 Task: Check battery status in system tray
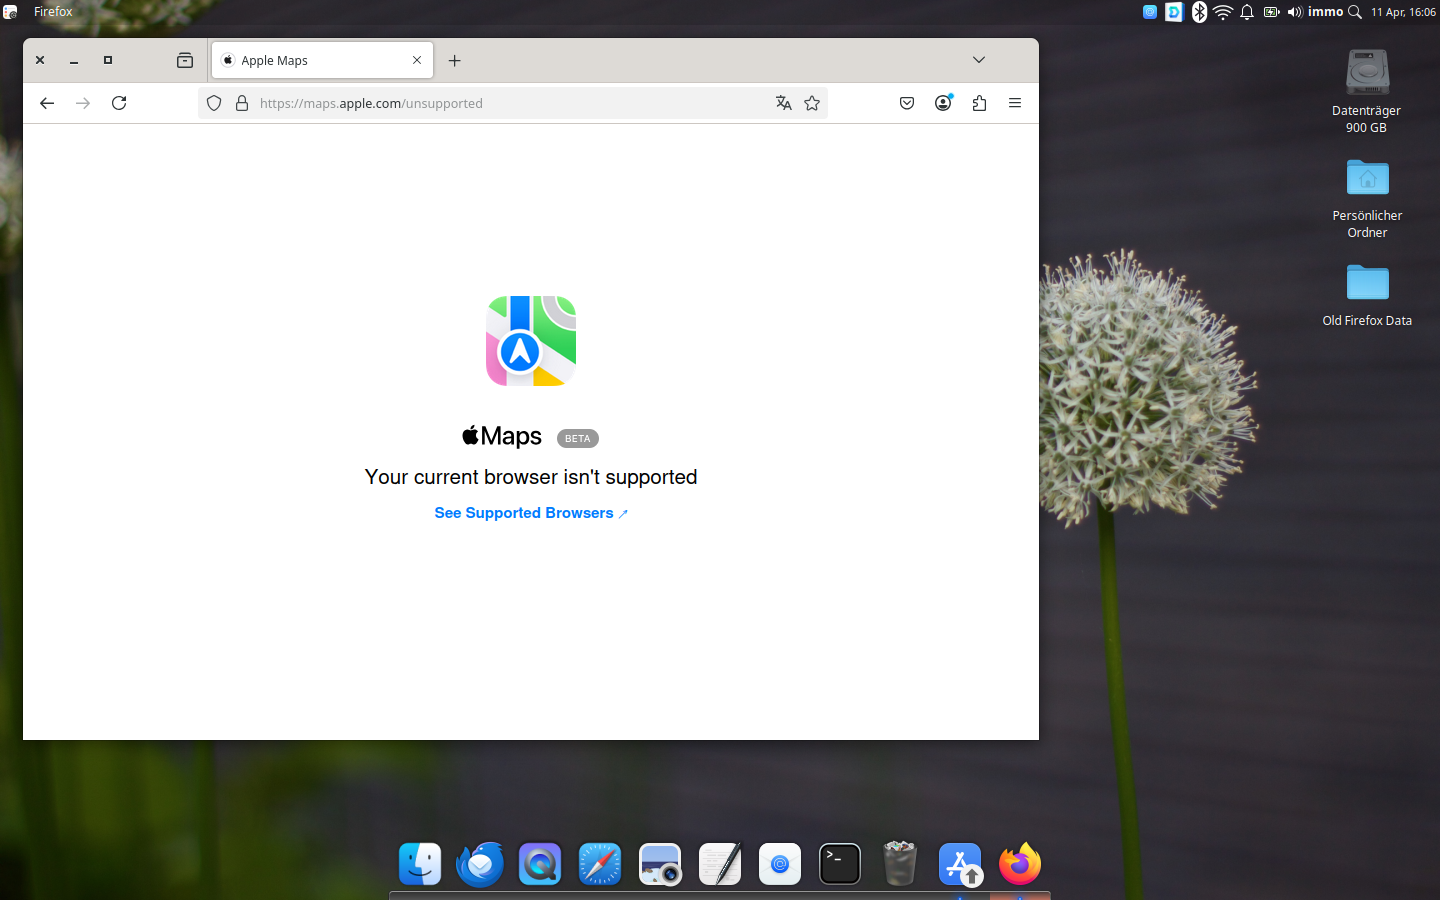(1271, 12)
